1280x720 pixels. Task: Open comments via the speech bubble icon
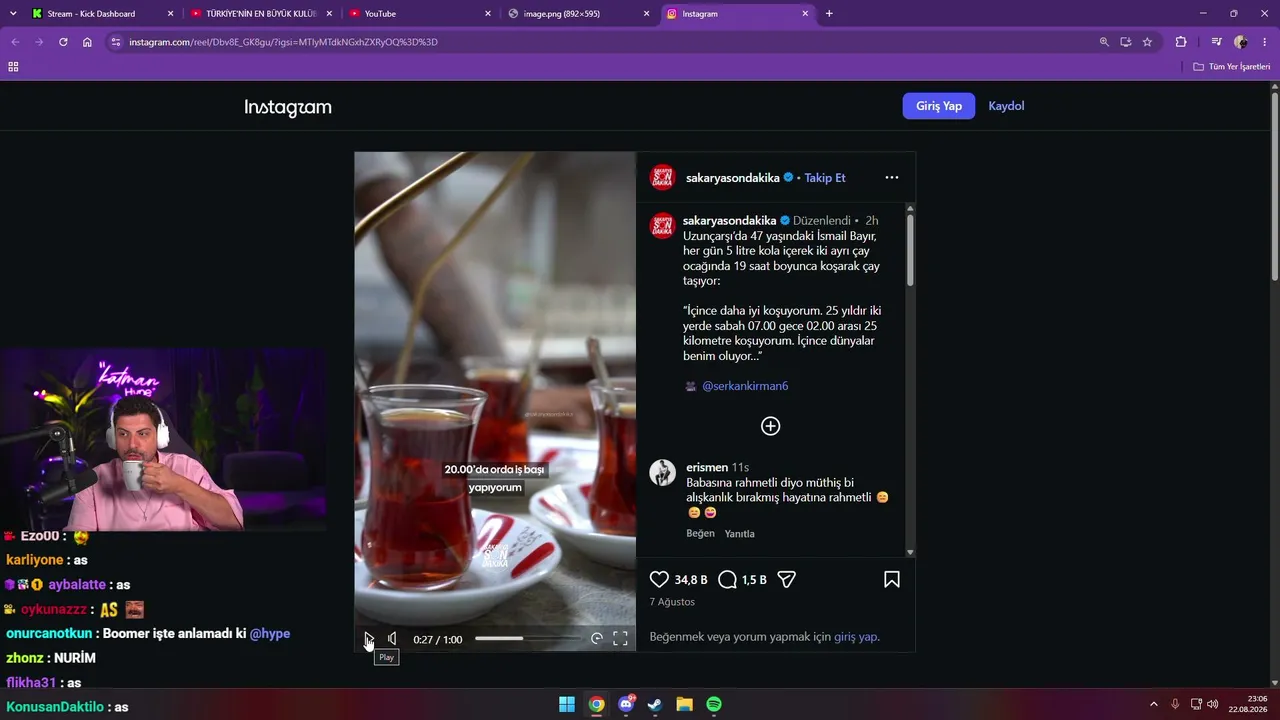click(x=728, y=579)
